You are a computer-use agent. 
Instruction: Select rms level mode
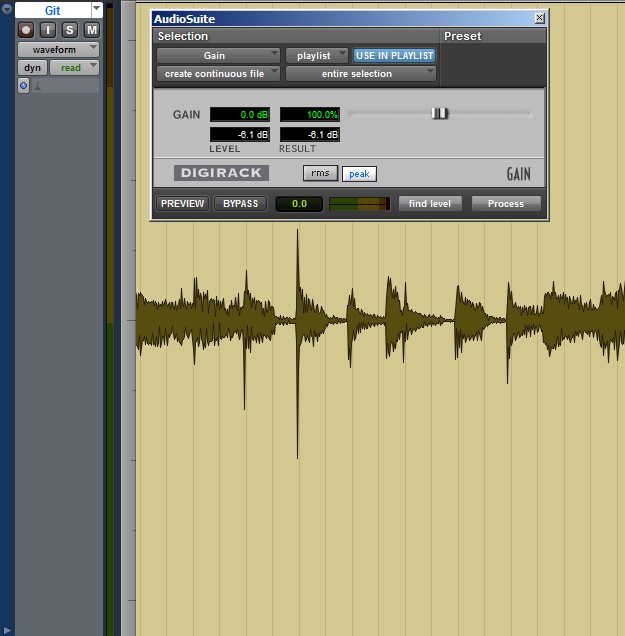click(x=320, y=173)
